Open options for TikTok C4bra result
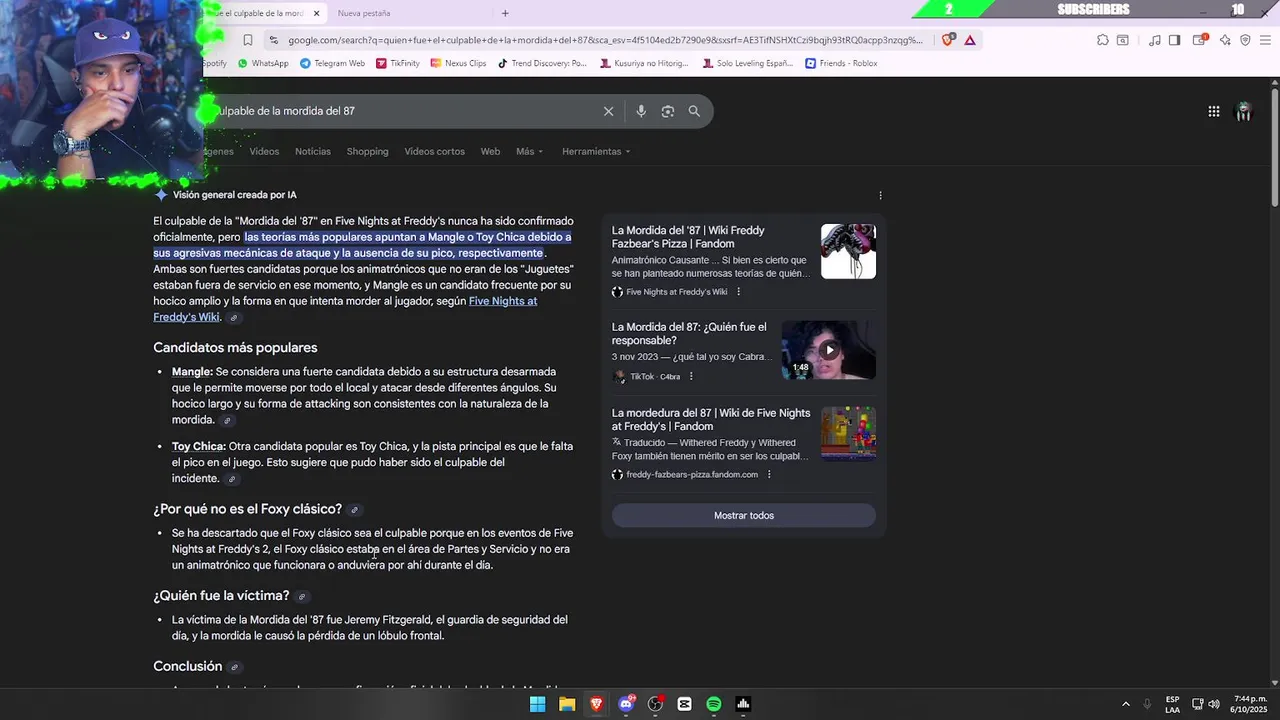 (691, 377)
